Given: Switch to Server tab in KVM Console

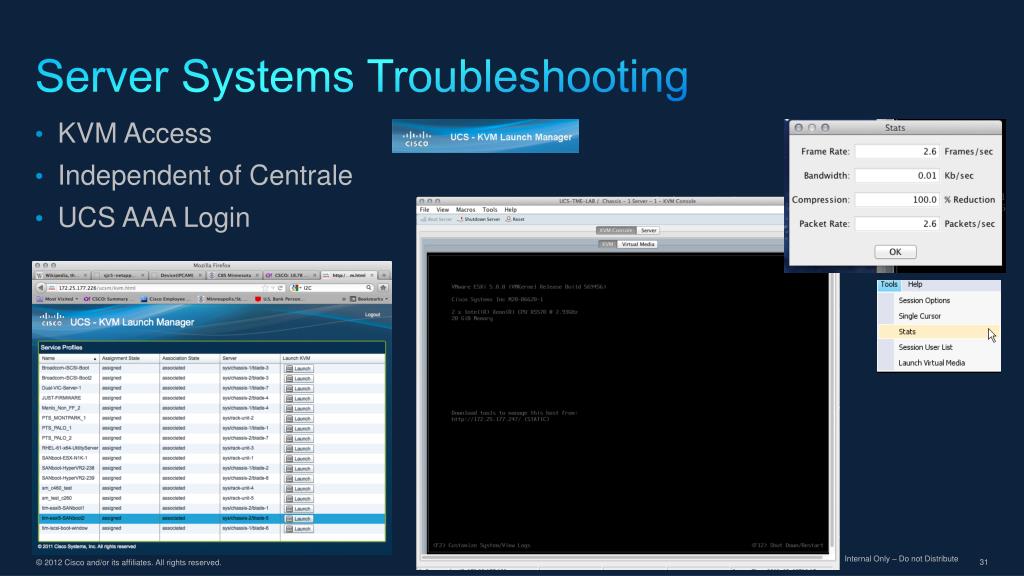Looking at the screenshot, I should click(648, 231).
